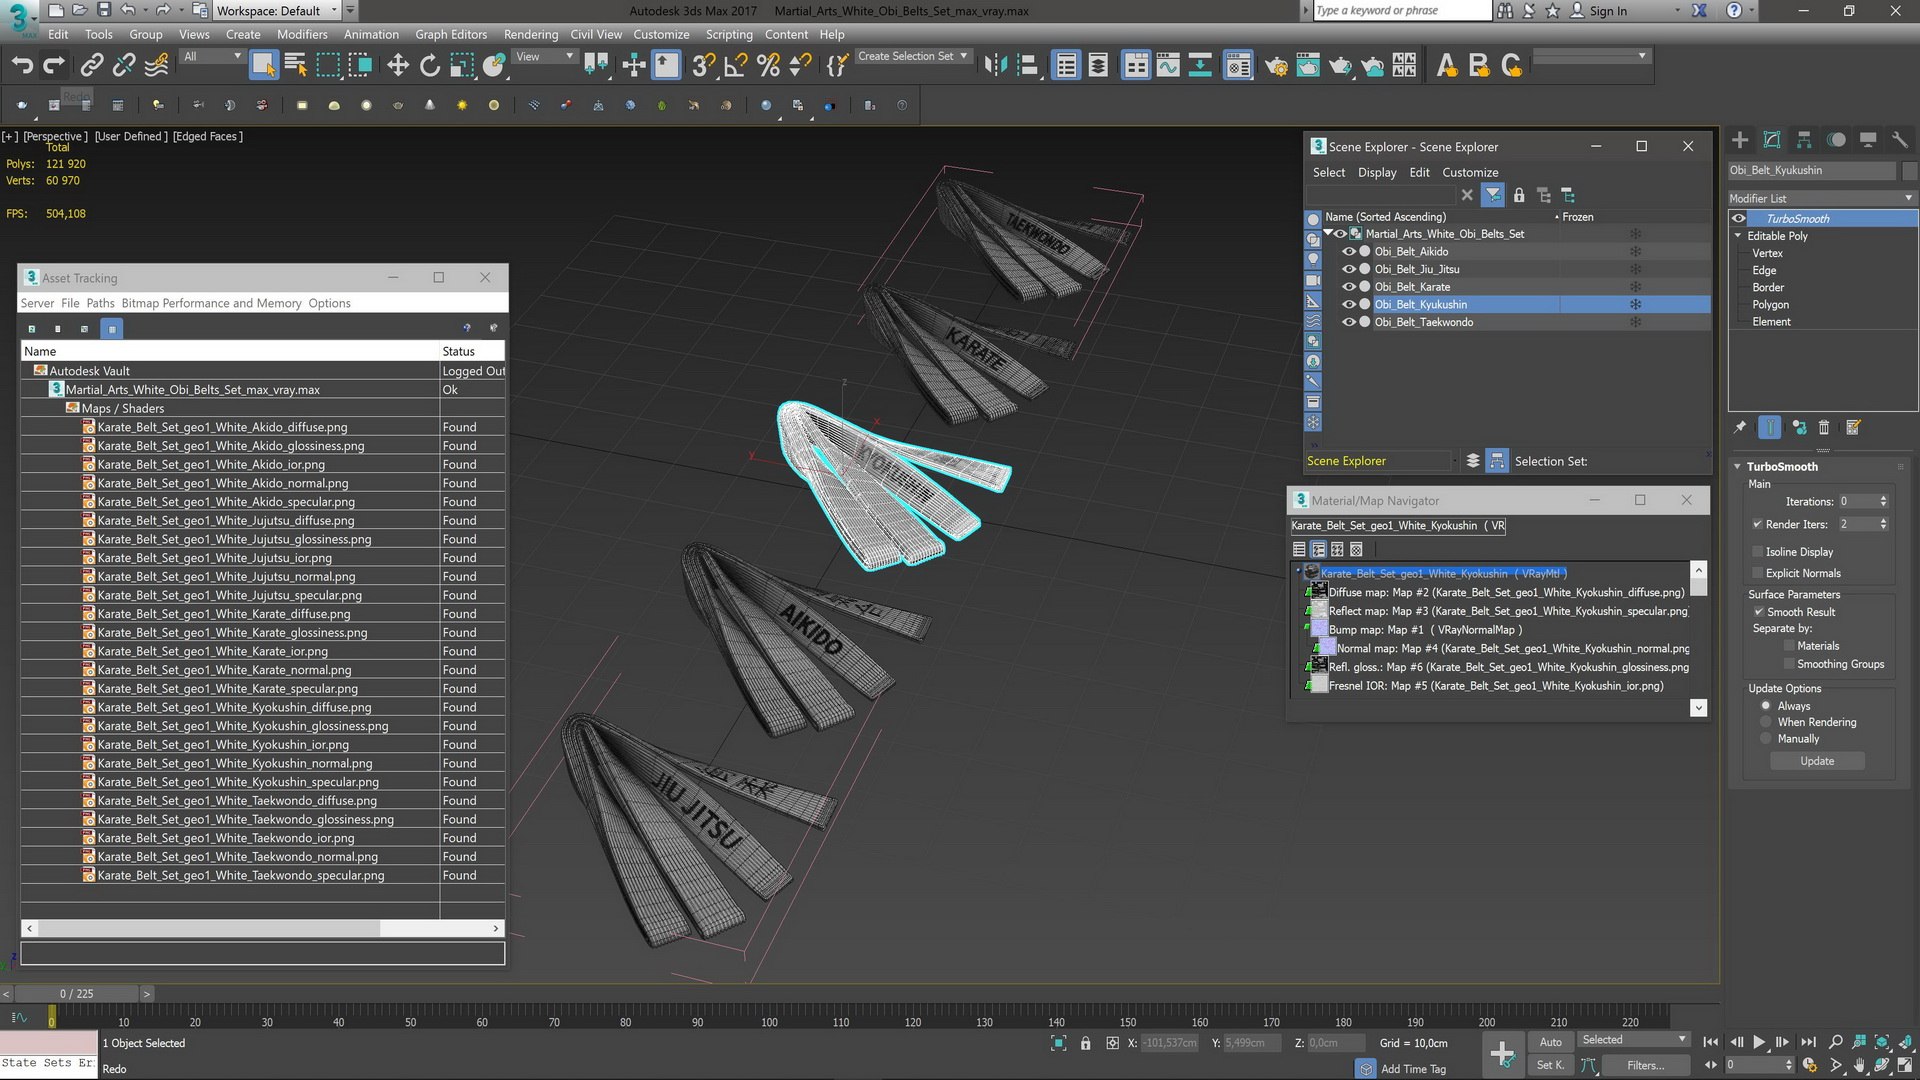Click the Remove Modifier trash icon
Screen dimensions: 1920x1080
pyautogui.click(x=1824, y=428)
